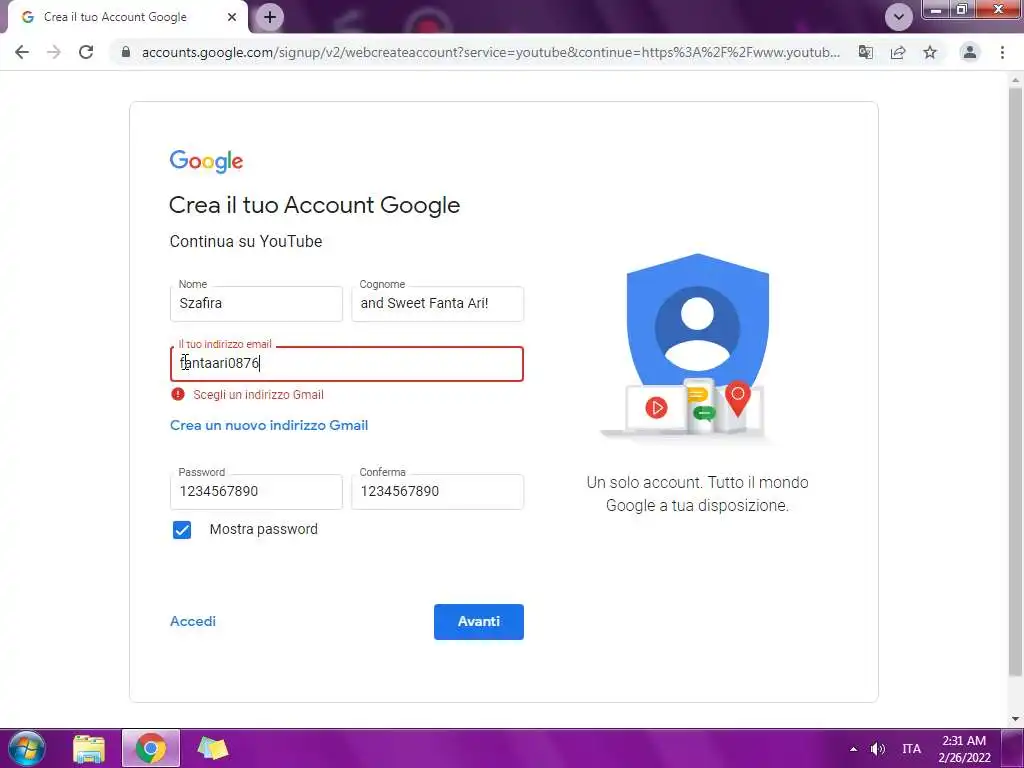Share this page icon
The width and height of the screenshot is (1024, 768).
[x=898, y=52]
